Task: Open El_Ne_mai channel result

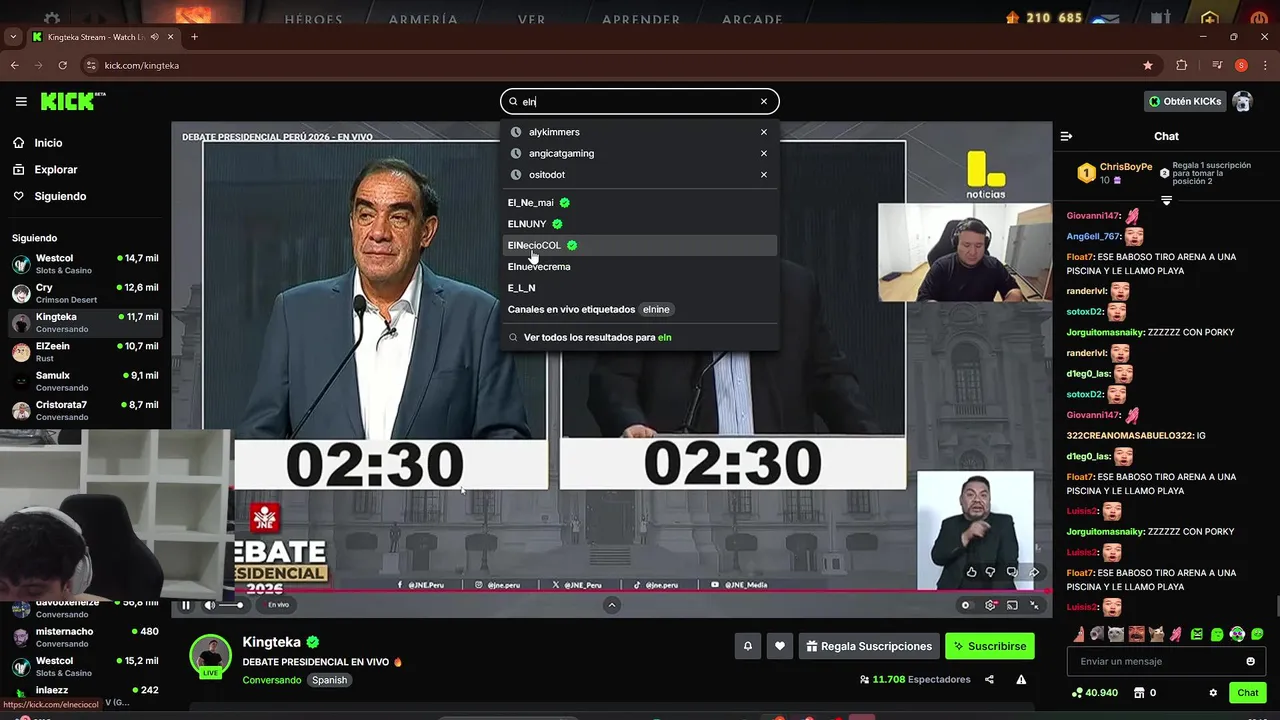Action: tap(640, 202)
